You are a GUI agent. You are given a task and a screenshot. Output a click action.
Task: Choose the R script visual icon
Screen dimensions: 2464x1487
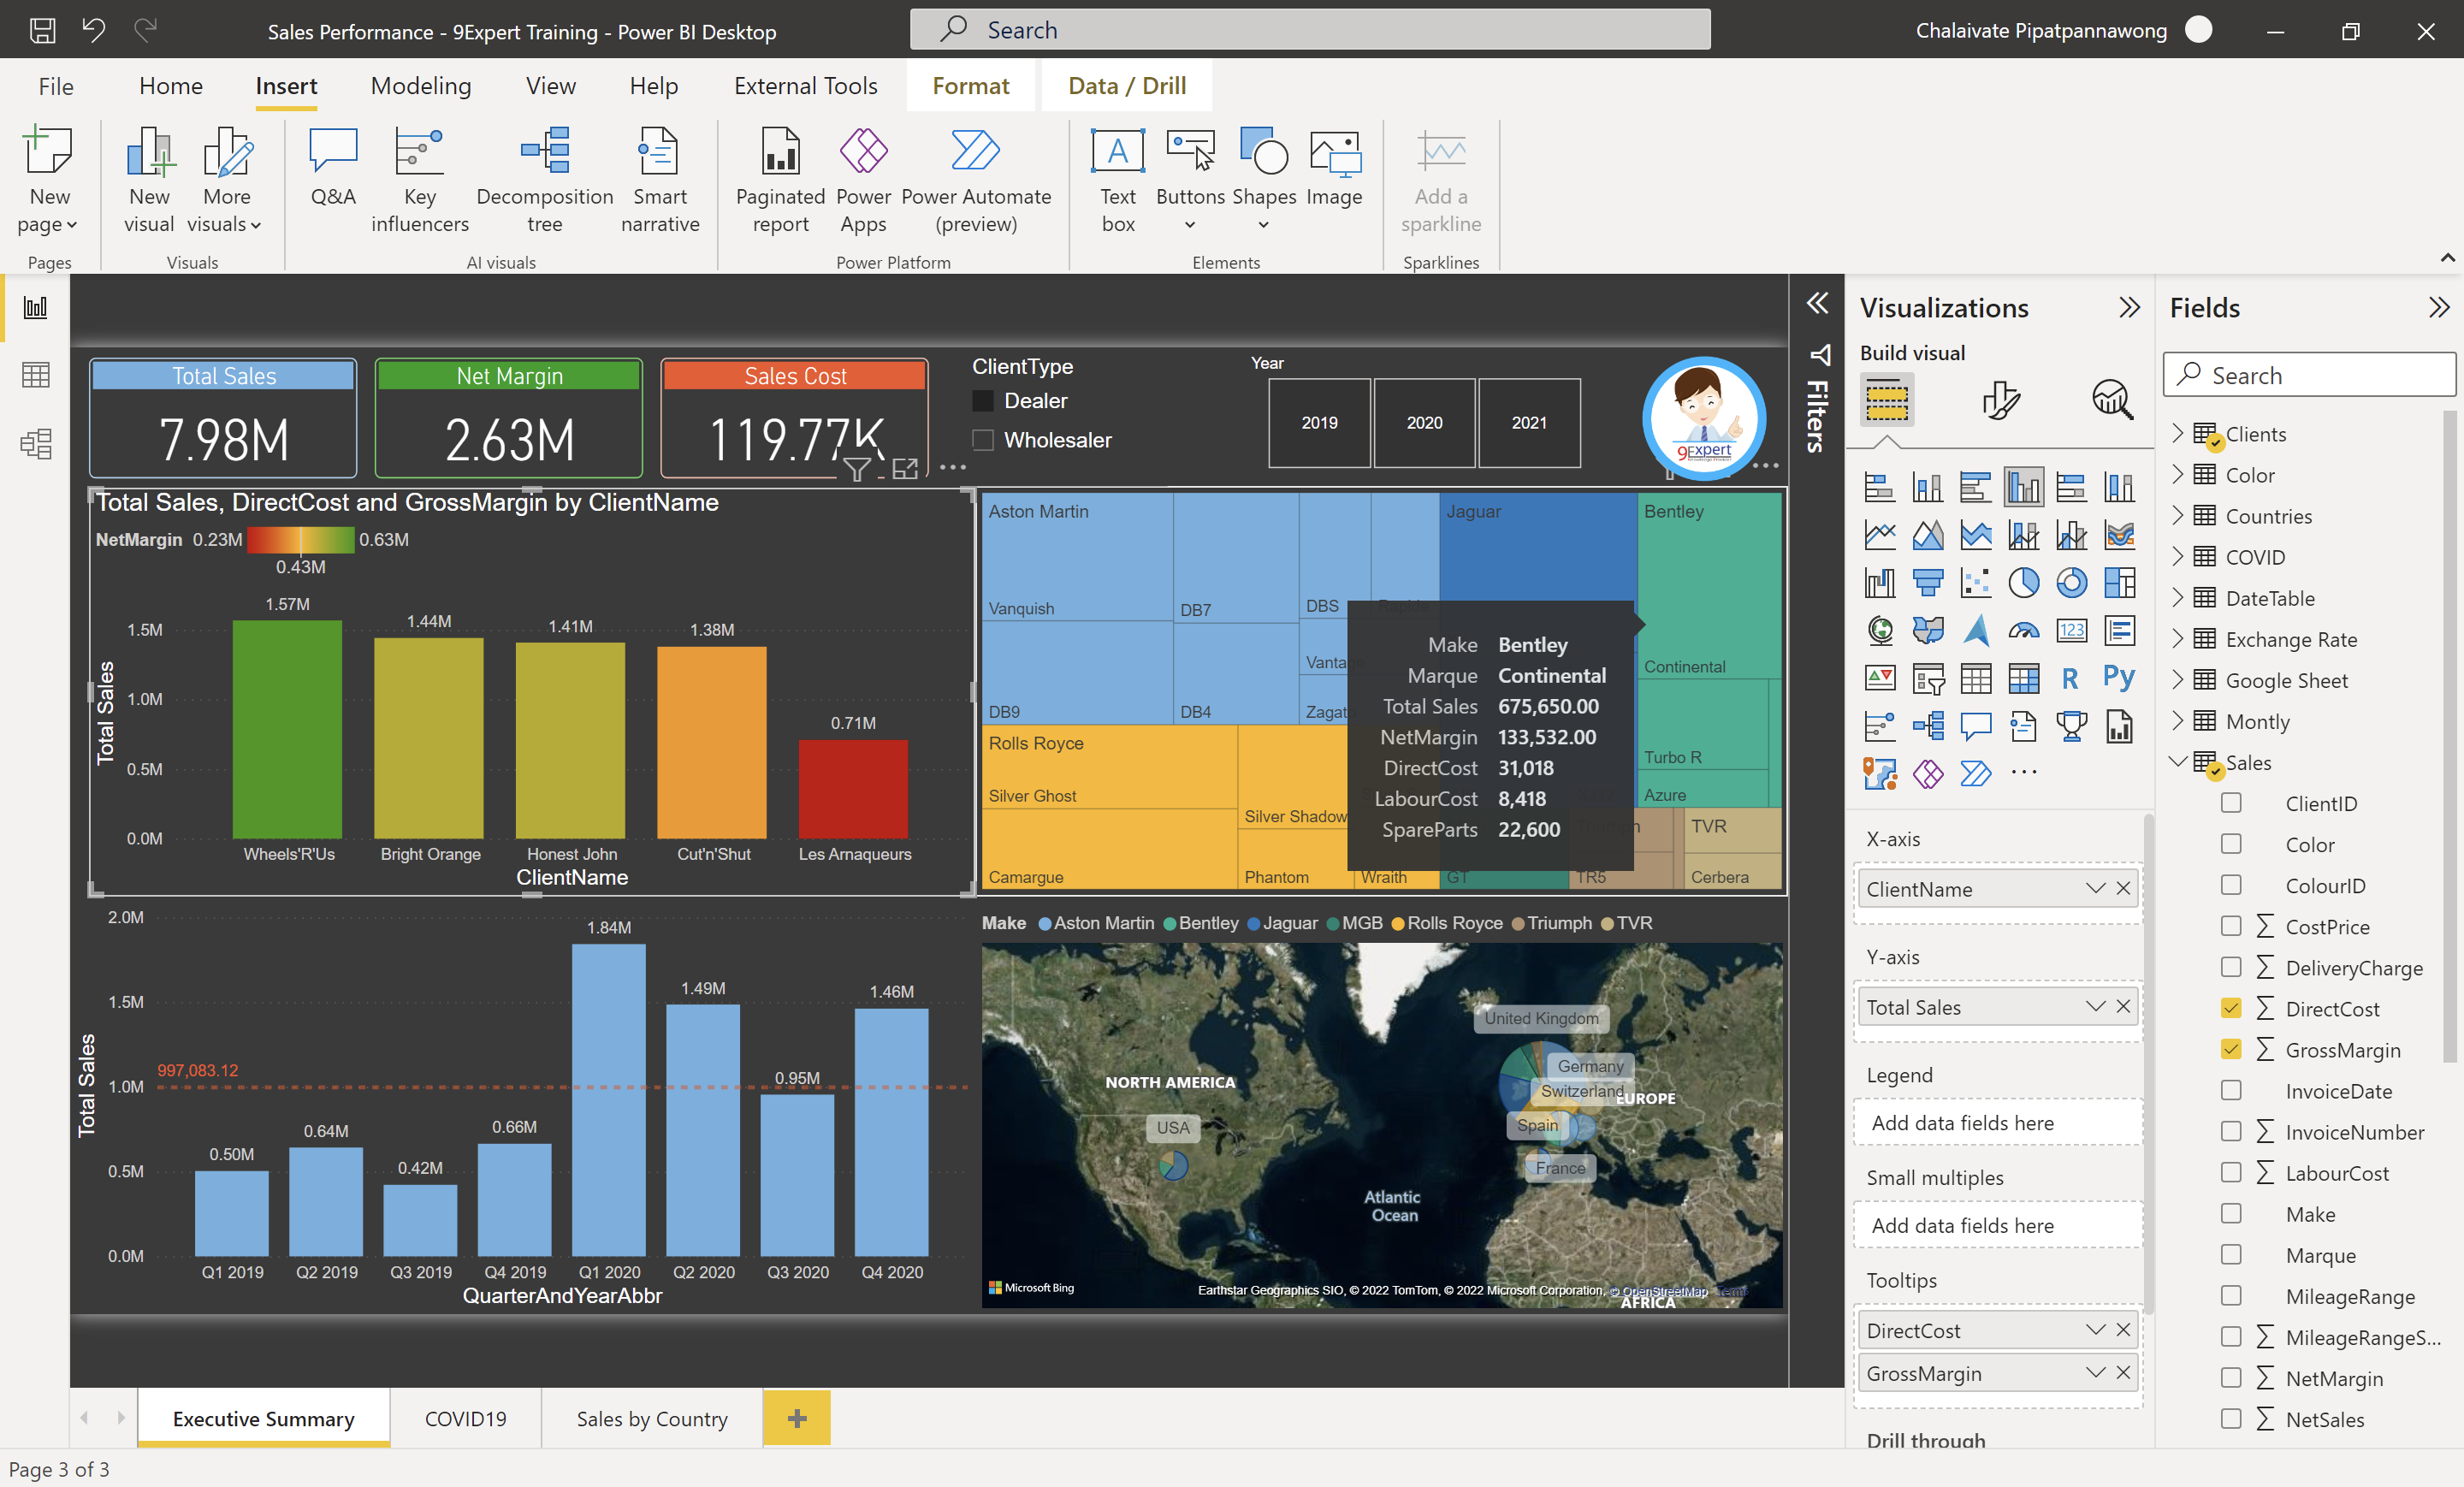(x=2070, y=678)
